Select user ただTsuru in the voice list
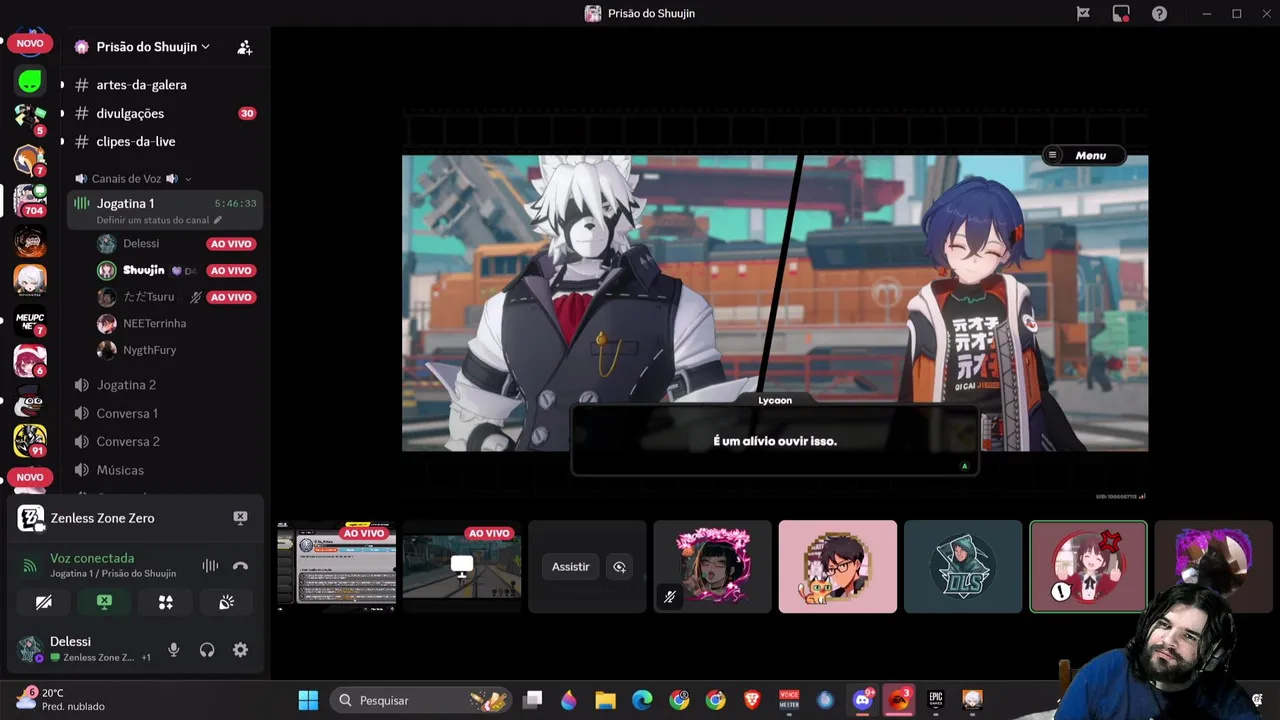 click(x=148, y=297)
